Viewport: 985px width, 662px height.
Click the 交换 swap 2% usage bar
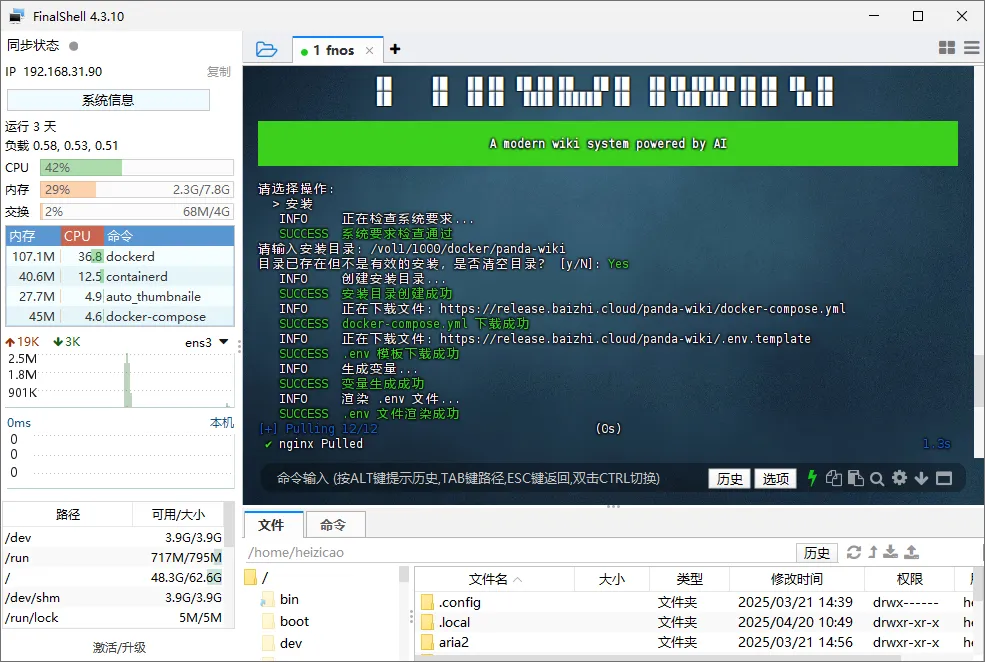coord(137,212)
